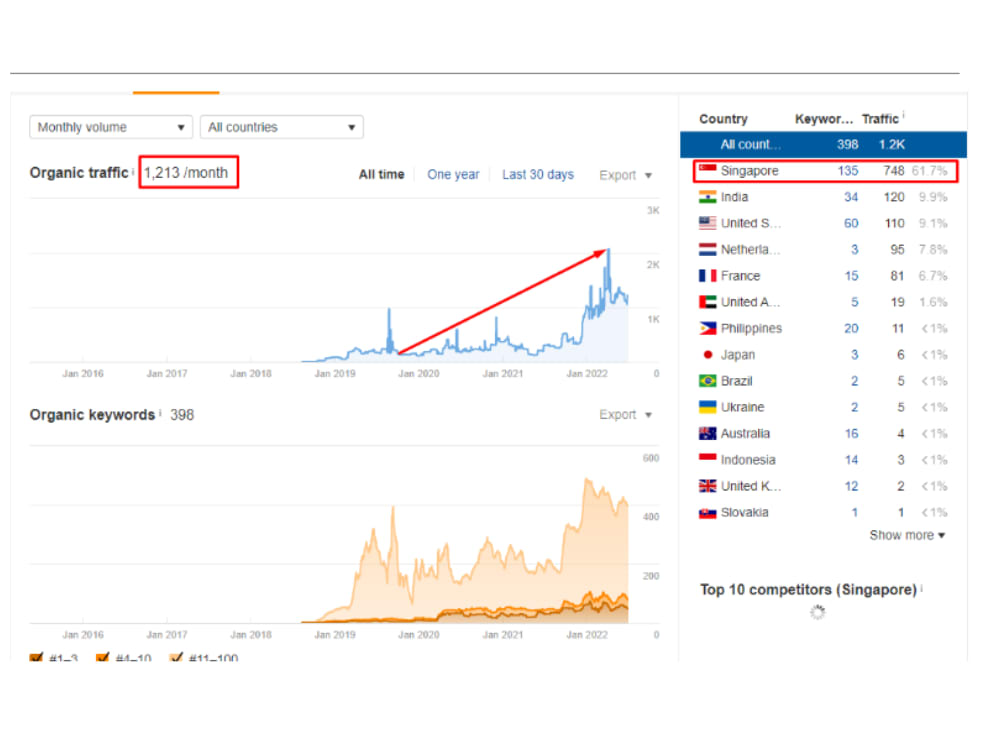Open the All countries dropdown
Screen dimensions: 1000x750
click(x=282, y=127)
